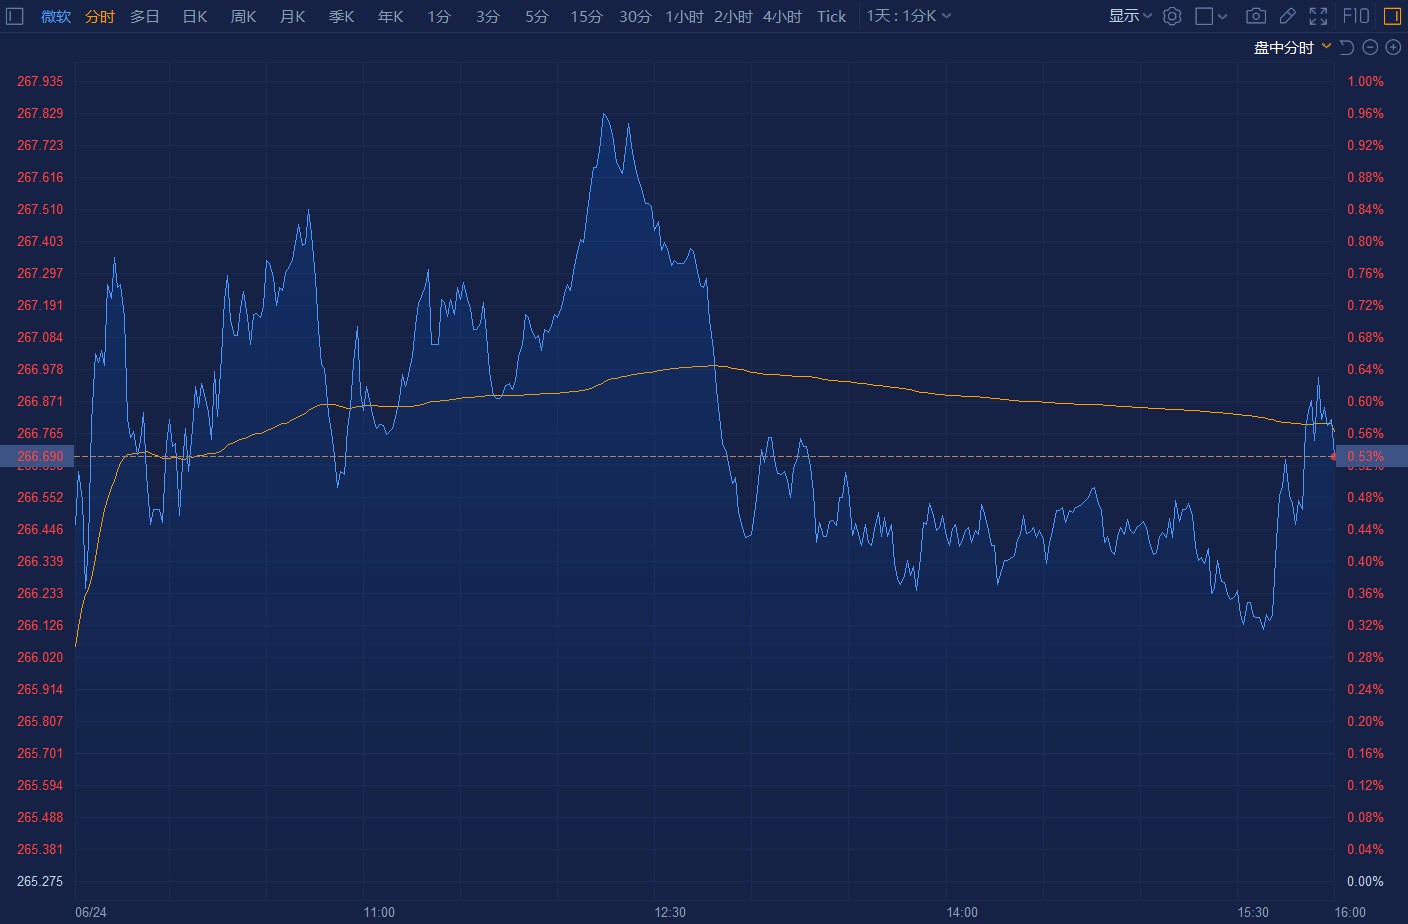This screenshot has height=924, width=1408.
Task: Open F10 company info
Action: point(1356,16)
